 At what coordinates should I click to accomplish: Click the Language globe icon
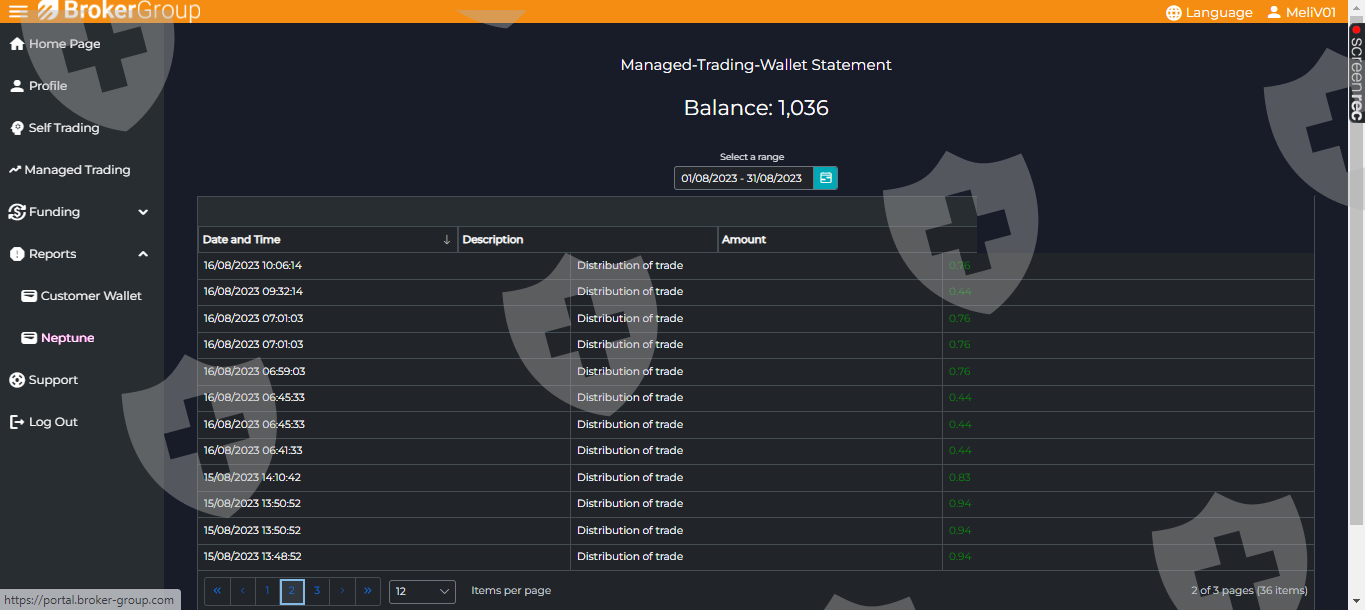[x=1174, y=13]
